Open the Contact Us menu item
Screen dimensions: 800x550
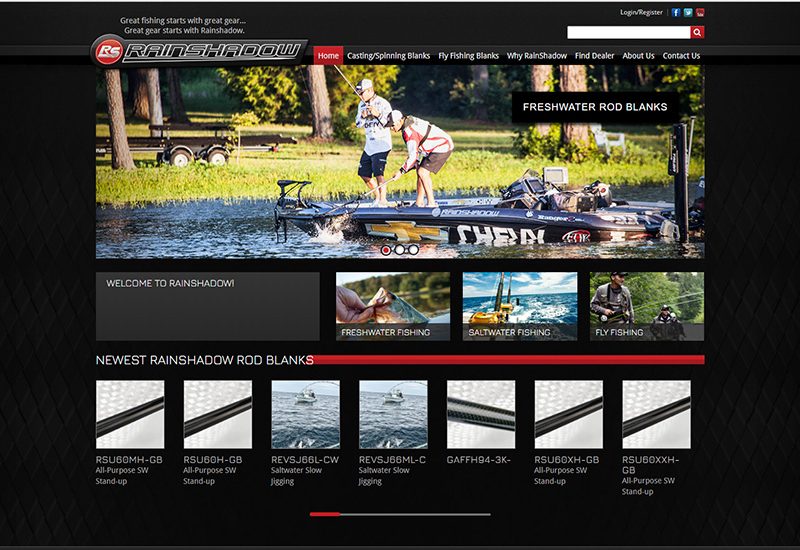coord(681,56)
